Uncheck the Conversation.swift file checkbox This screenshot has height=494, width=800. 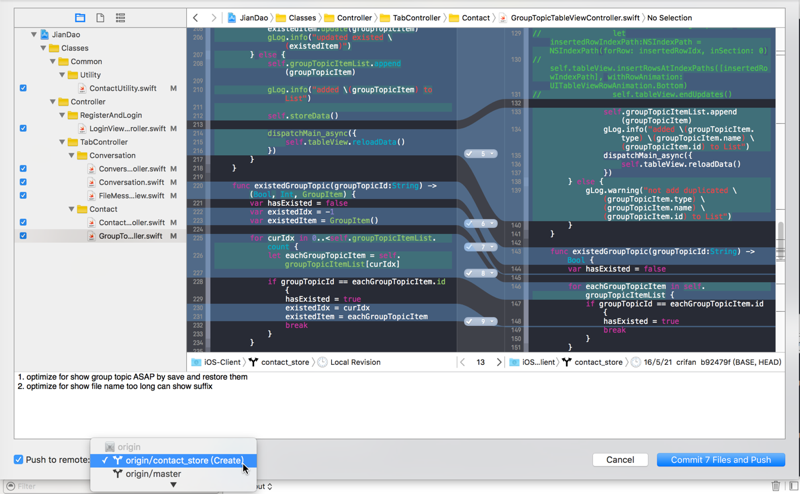click(23, 183)
